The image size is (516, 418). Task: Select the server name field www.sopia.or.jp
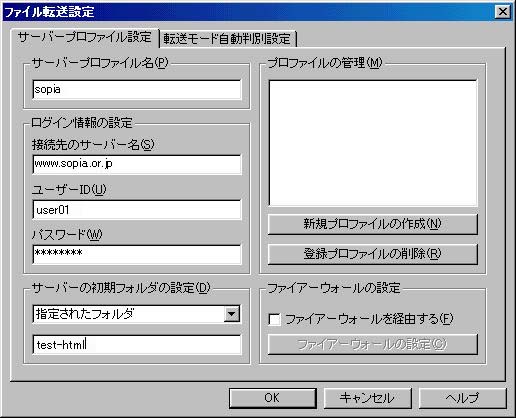[x=137, y=164]
